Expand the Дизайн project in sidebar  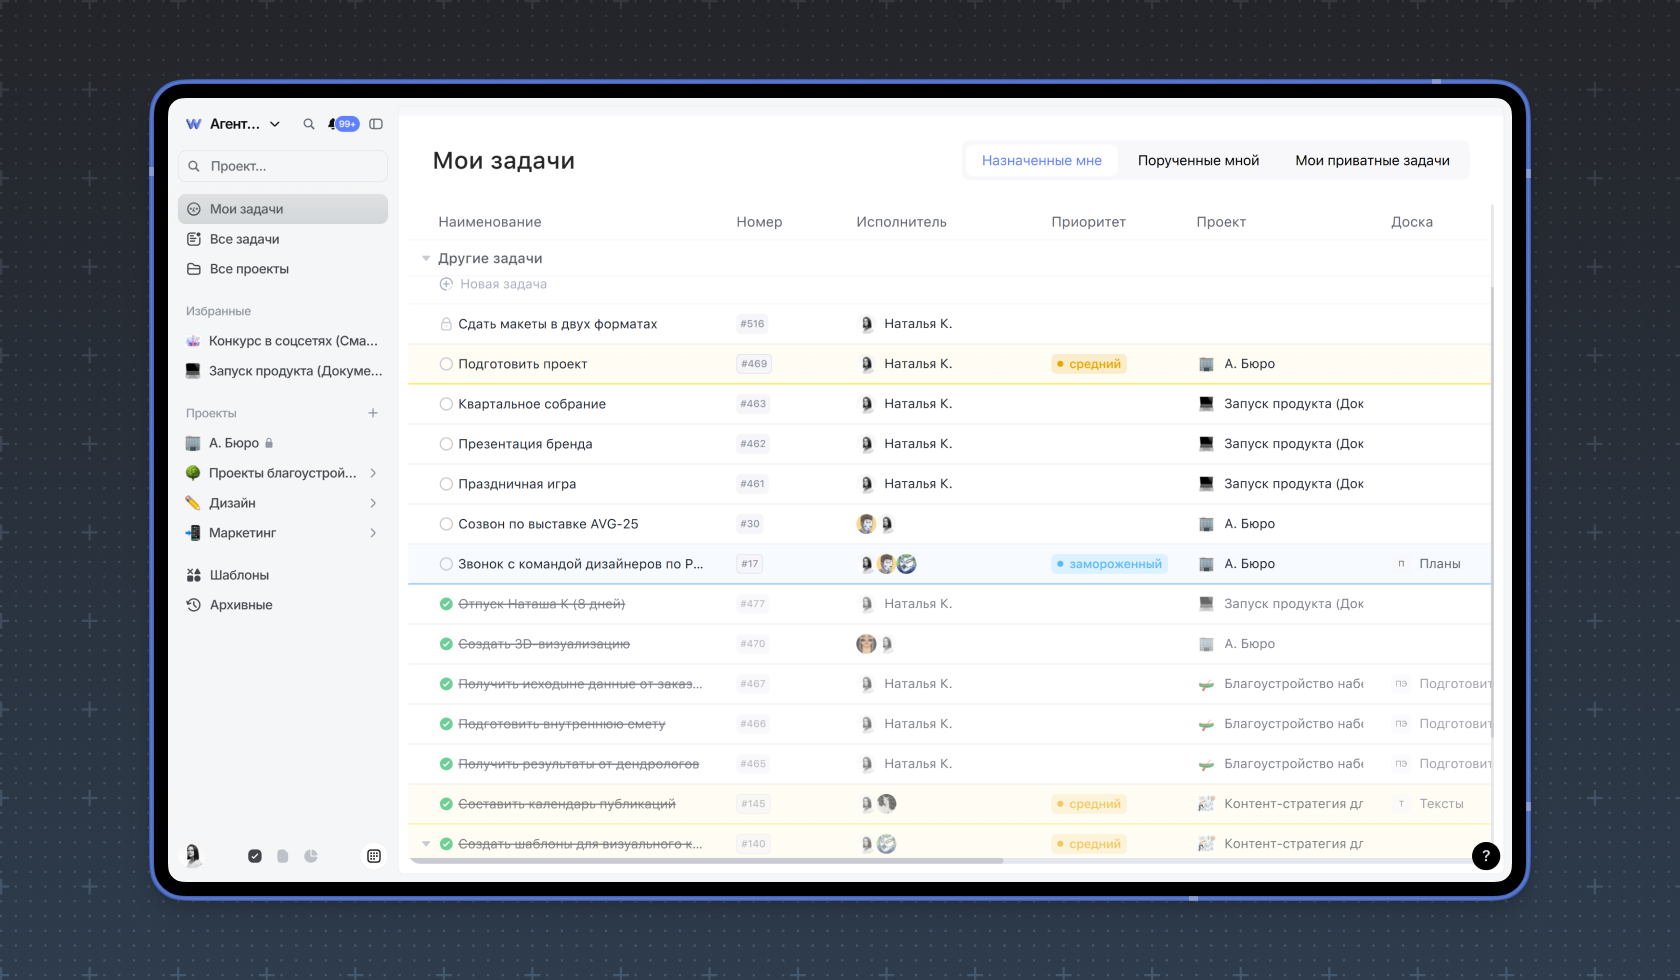373,503
